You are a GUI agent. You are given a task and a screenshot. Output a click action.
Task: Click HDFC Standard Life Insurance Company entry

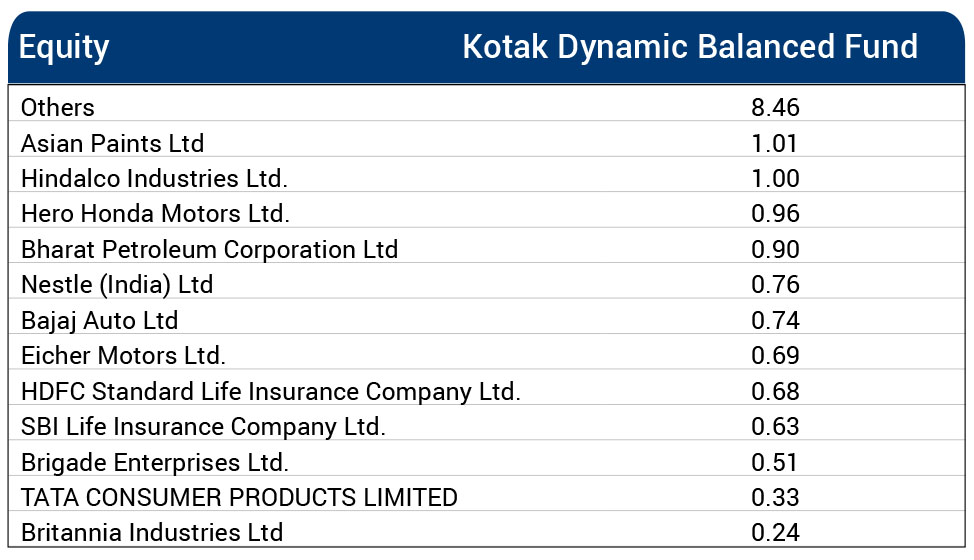[x=270, y=391]
